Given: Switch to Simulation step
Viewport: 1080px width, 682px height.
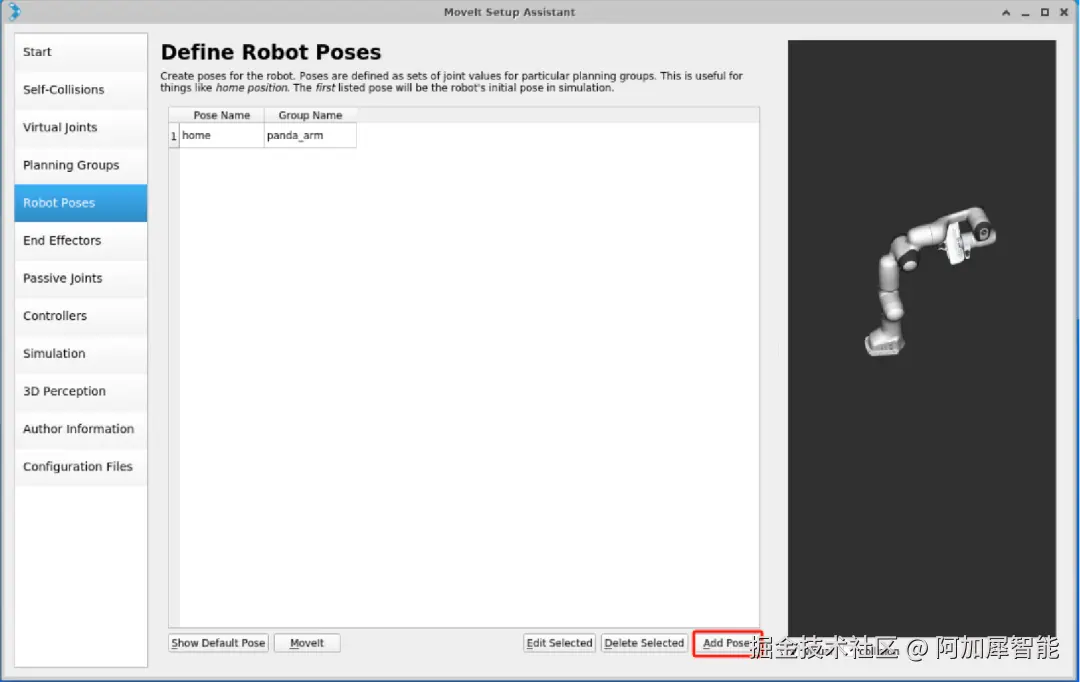Looking at the screenshot, I should click(x=81, y=353).
